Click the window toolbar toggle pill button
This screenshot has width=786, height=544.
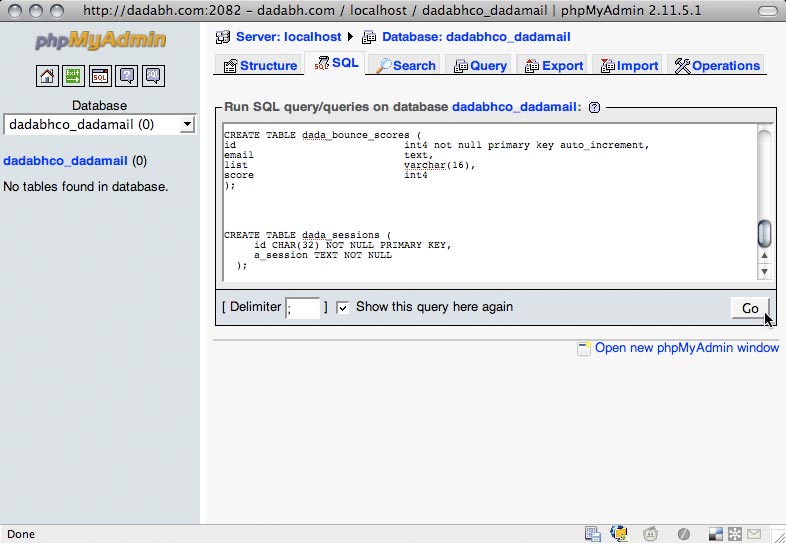click(x=767, y=11)
